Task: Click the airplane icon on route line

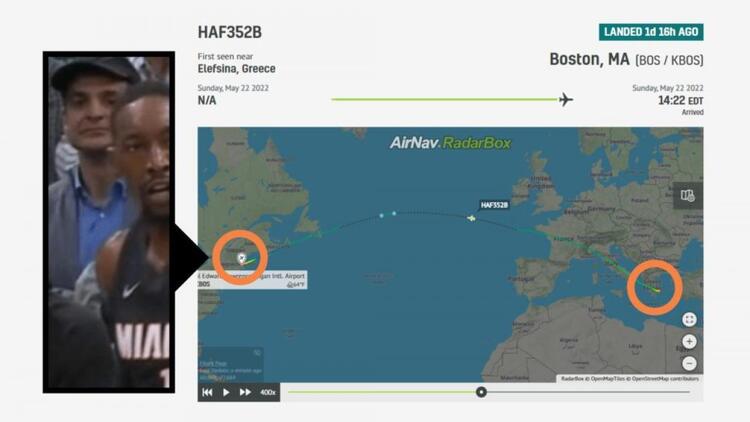Action: coord(566,100)
